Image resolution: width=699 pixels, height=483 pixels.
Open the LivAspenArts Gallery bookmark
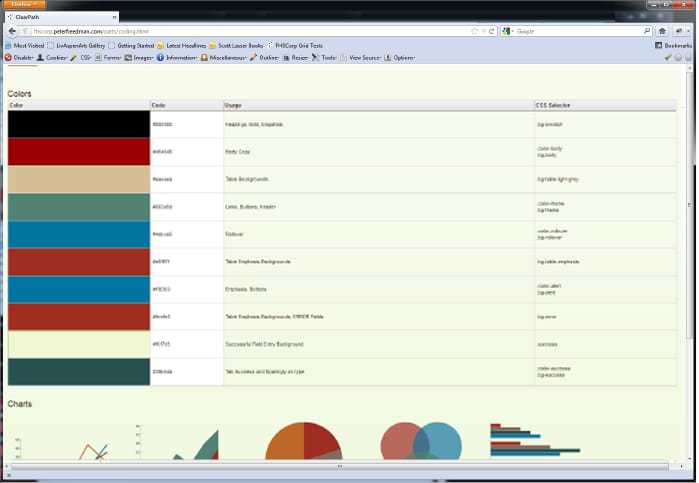coord(76,45)
